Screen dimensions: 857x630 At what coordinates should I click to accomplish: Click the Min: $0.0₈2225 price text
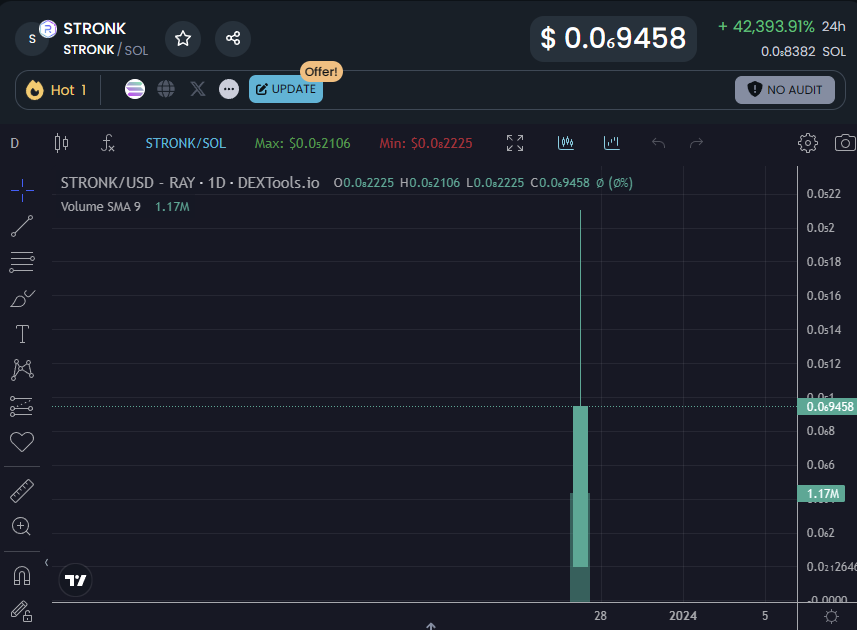[x=426, y=143]
